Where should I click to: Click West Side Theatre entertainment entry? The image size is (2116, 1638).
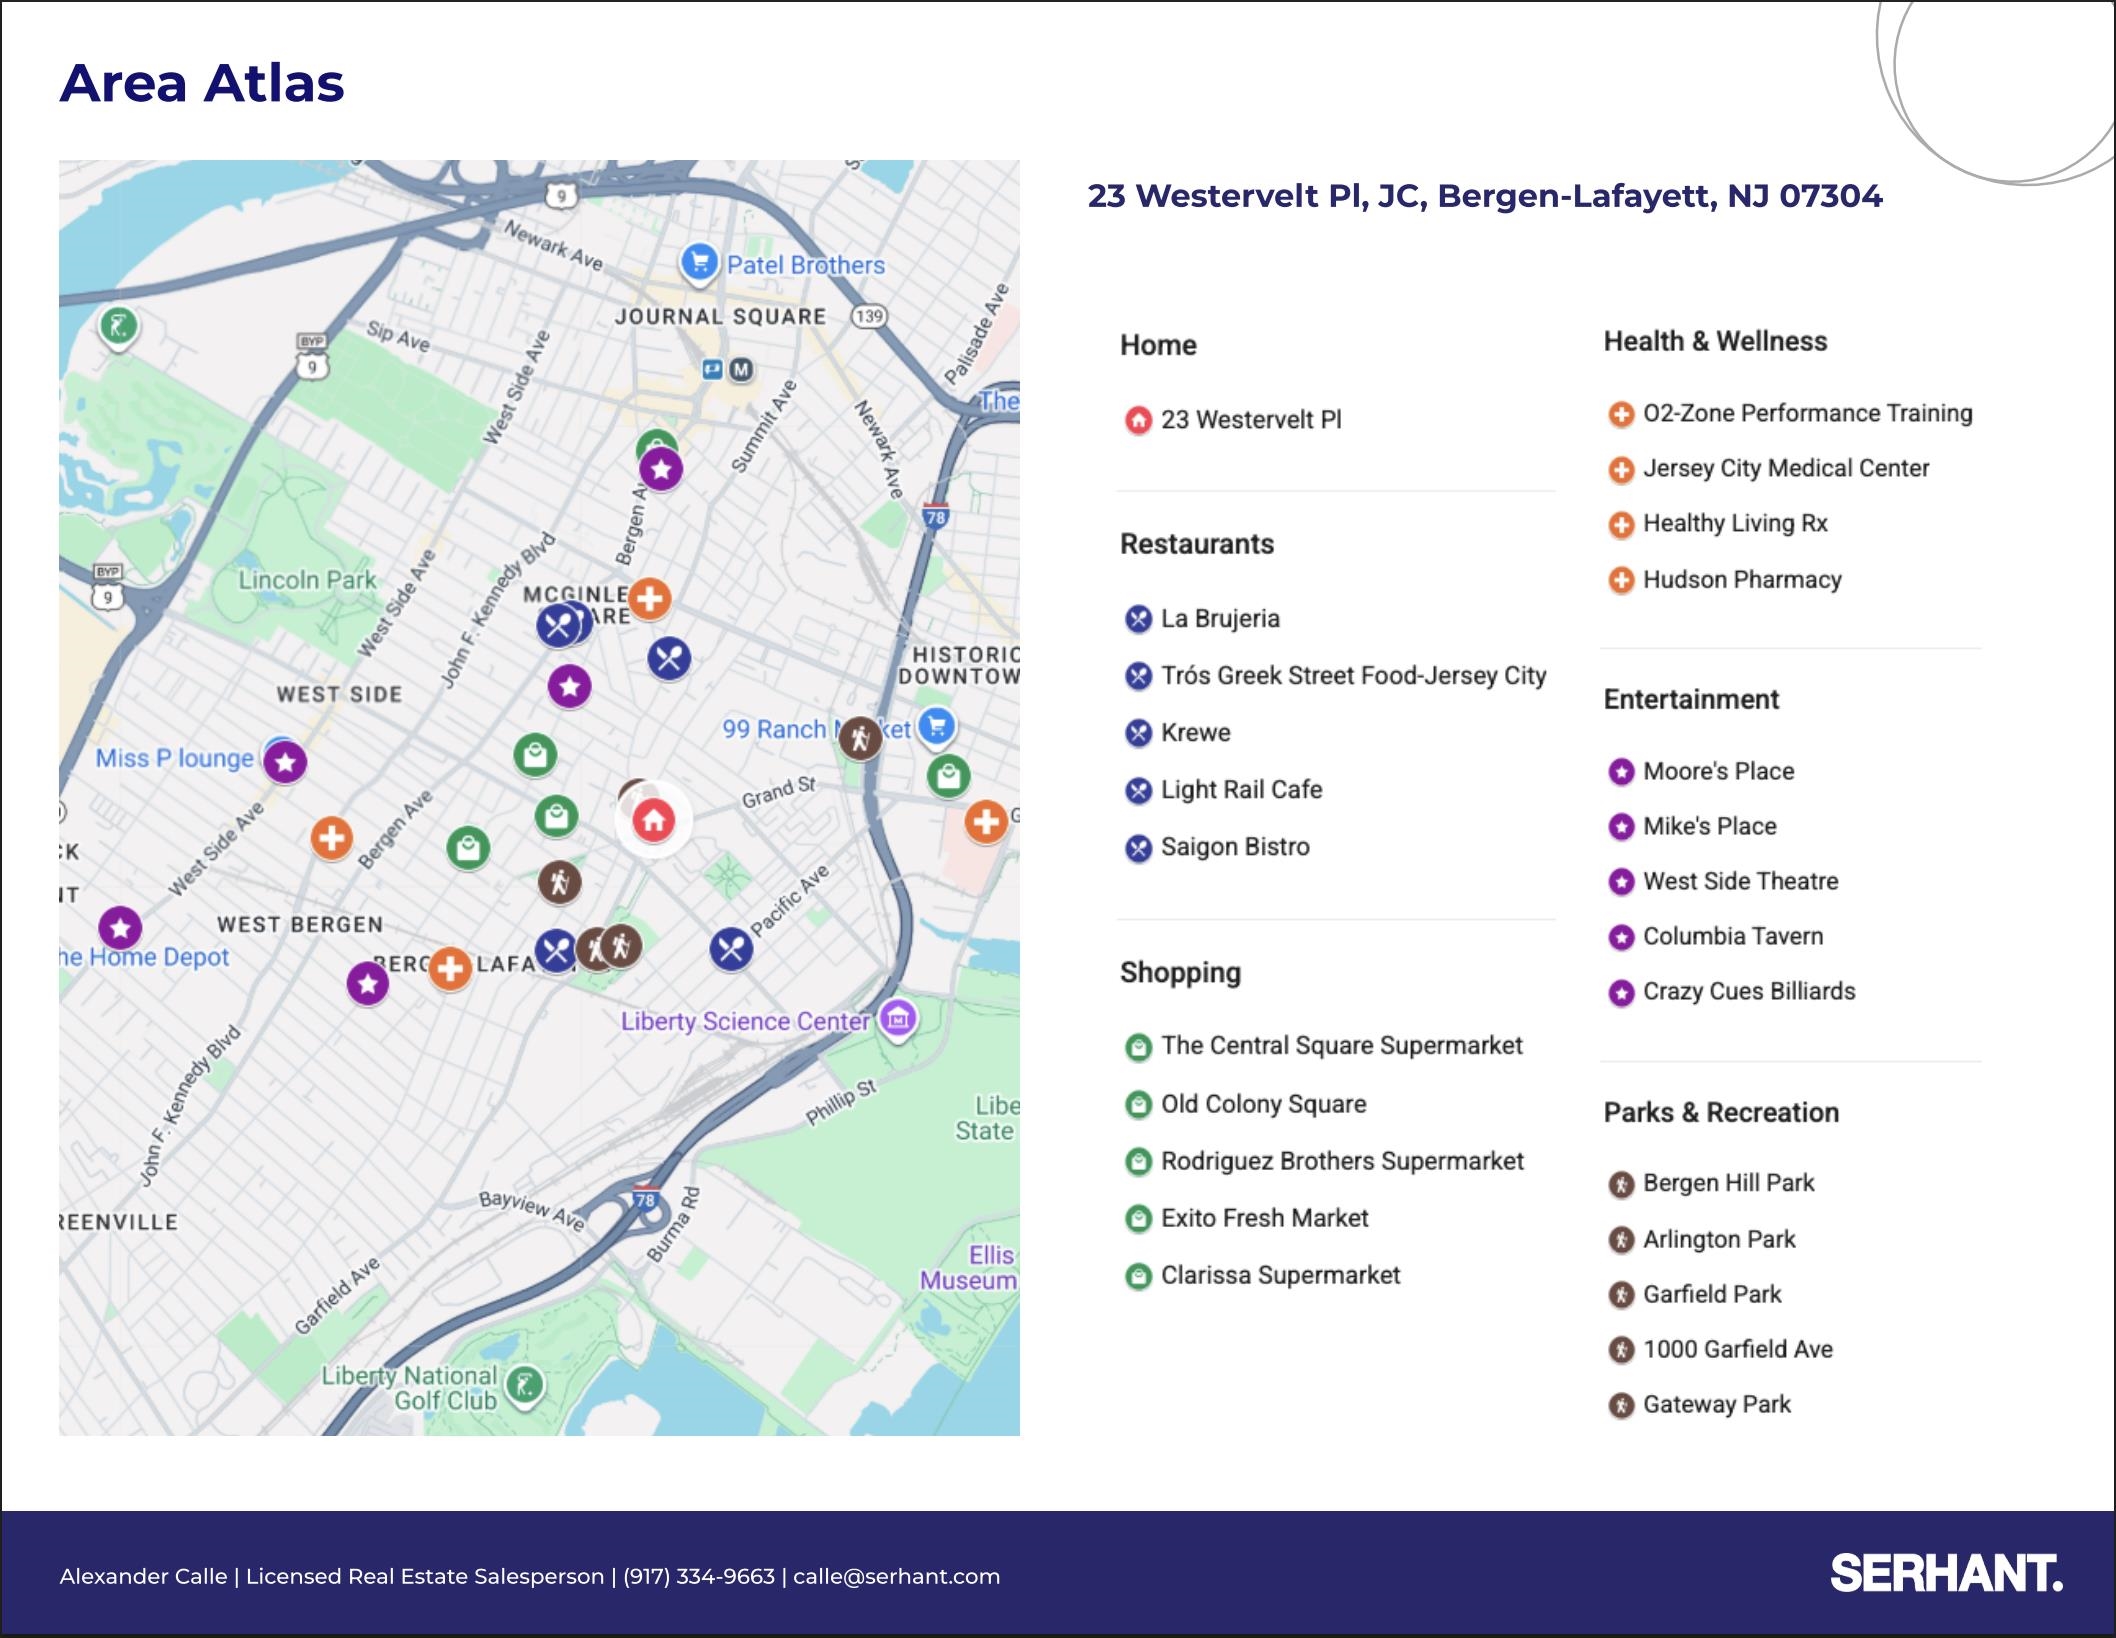click(1740, 881)
